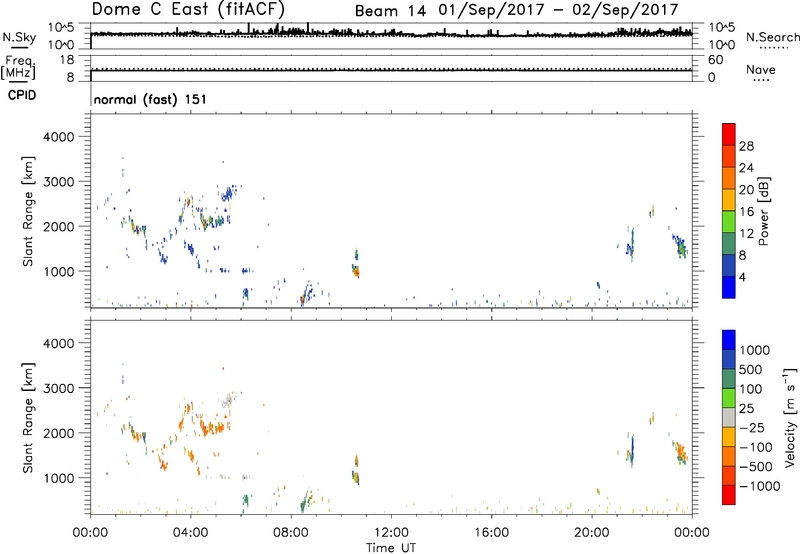Click the bright blue bottom power colorbar segment

point(729,287)
